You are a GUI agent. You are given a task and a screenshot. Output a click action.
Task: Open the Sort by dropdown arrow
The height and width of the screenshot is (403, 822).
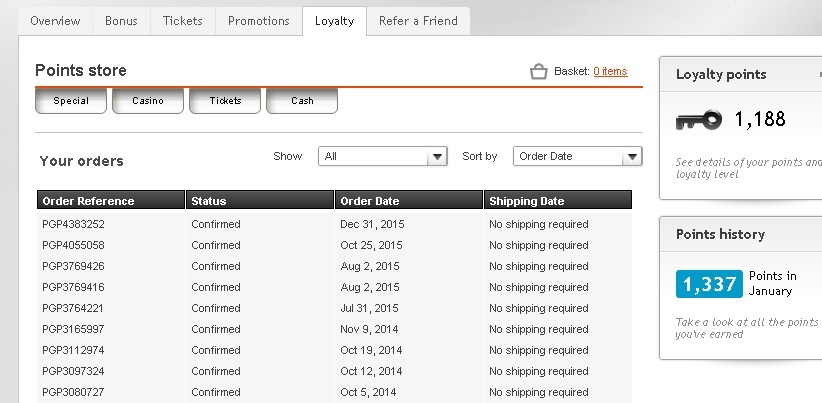point(632,156)
